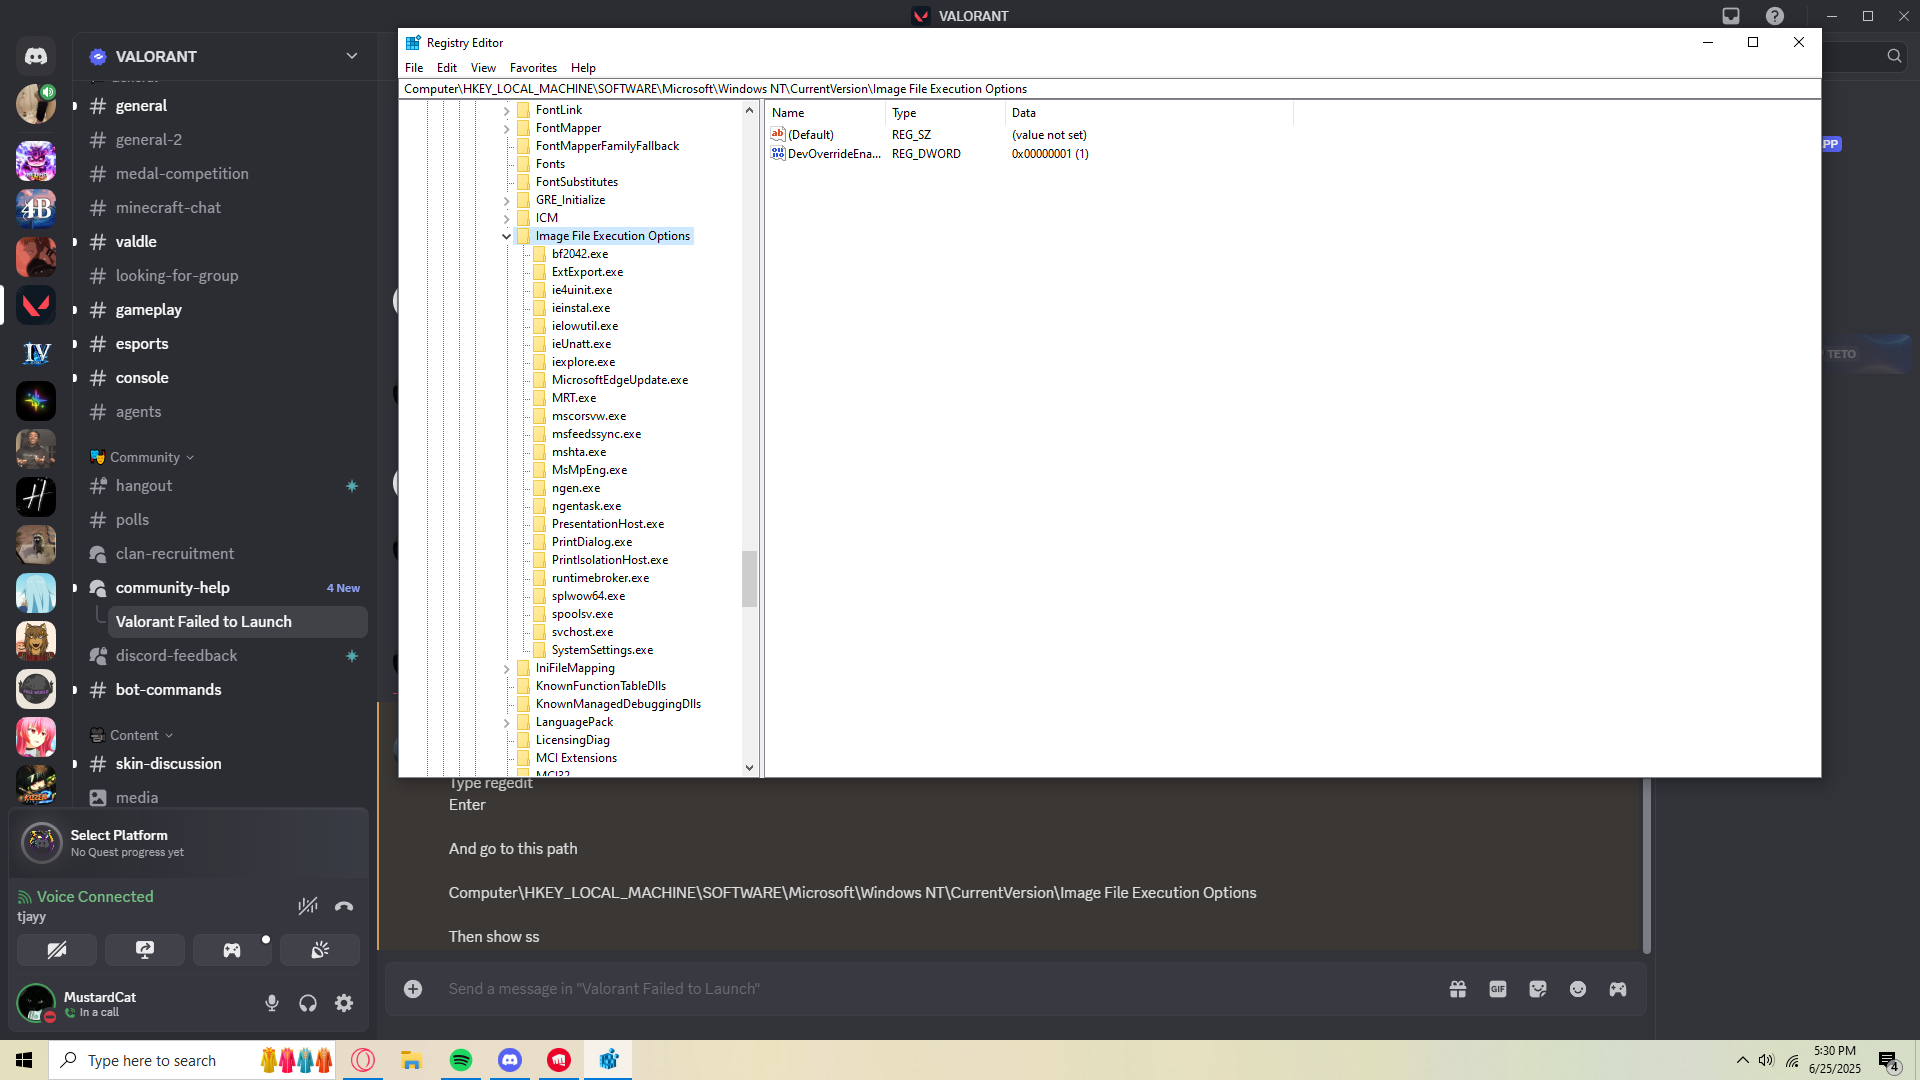Switch to Discord taskbar icon
1920x1080 pixels.
510,1060
